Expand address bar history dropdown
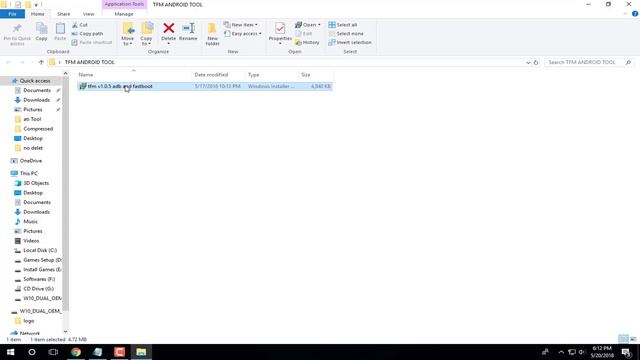 click(528, 62)
